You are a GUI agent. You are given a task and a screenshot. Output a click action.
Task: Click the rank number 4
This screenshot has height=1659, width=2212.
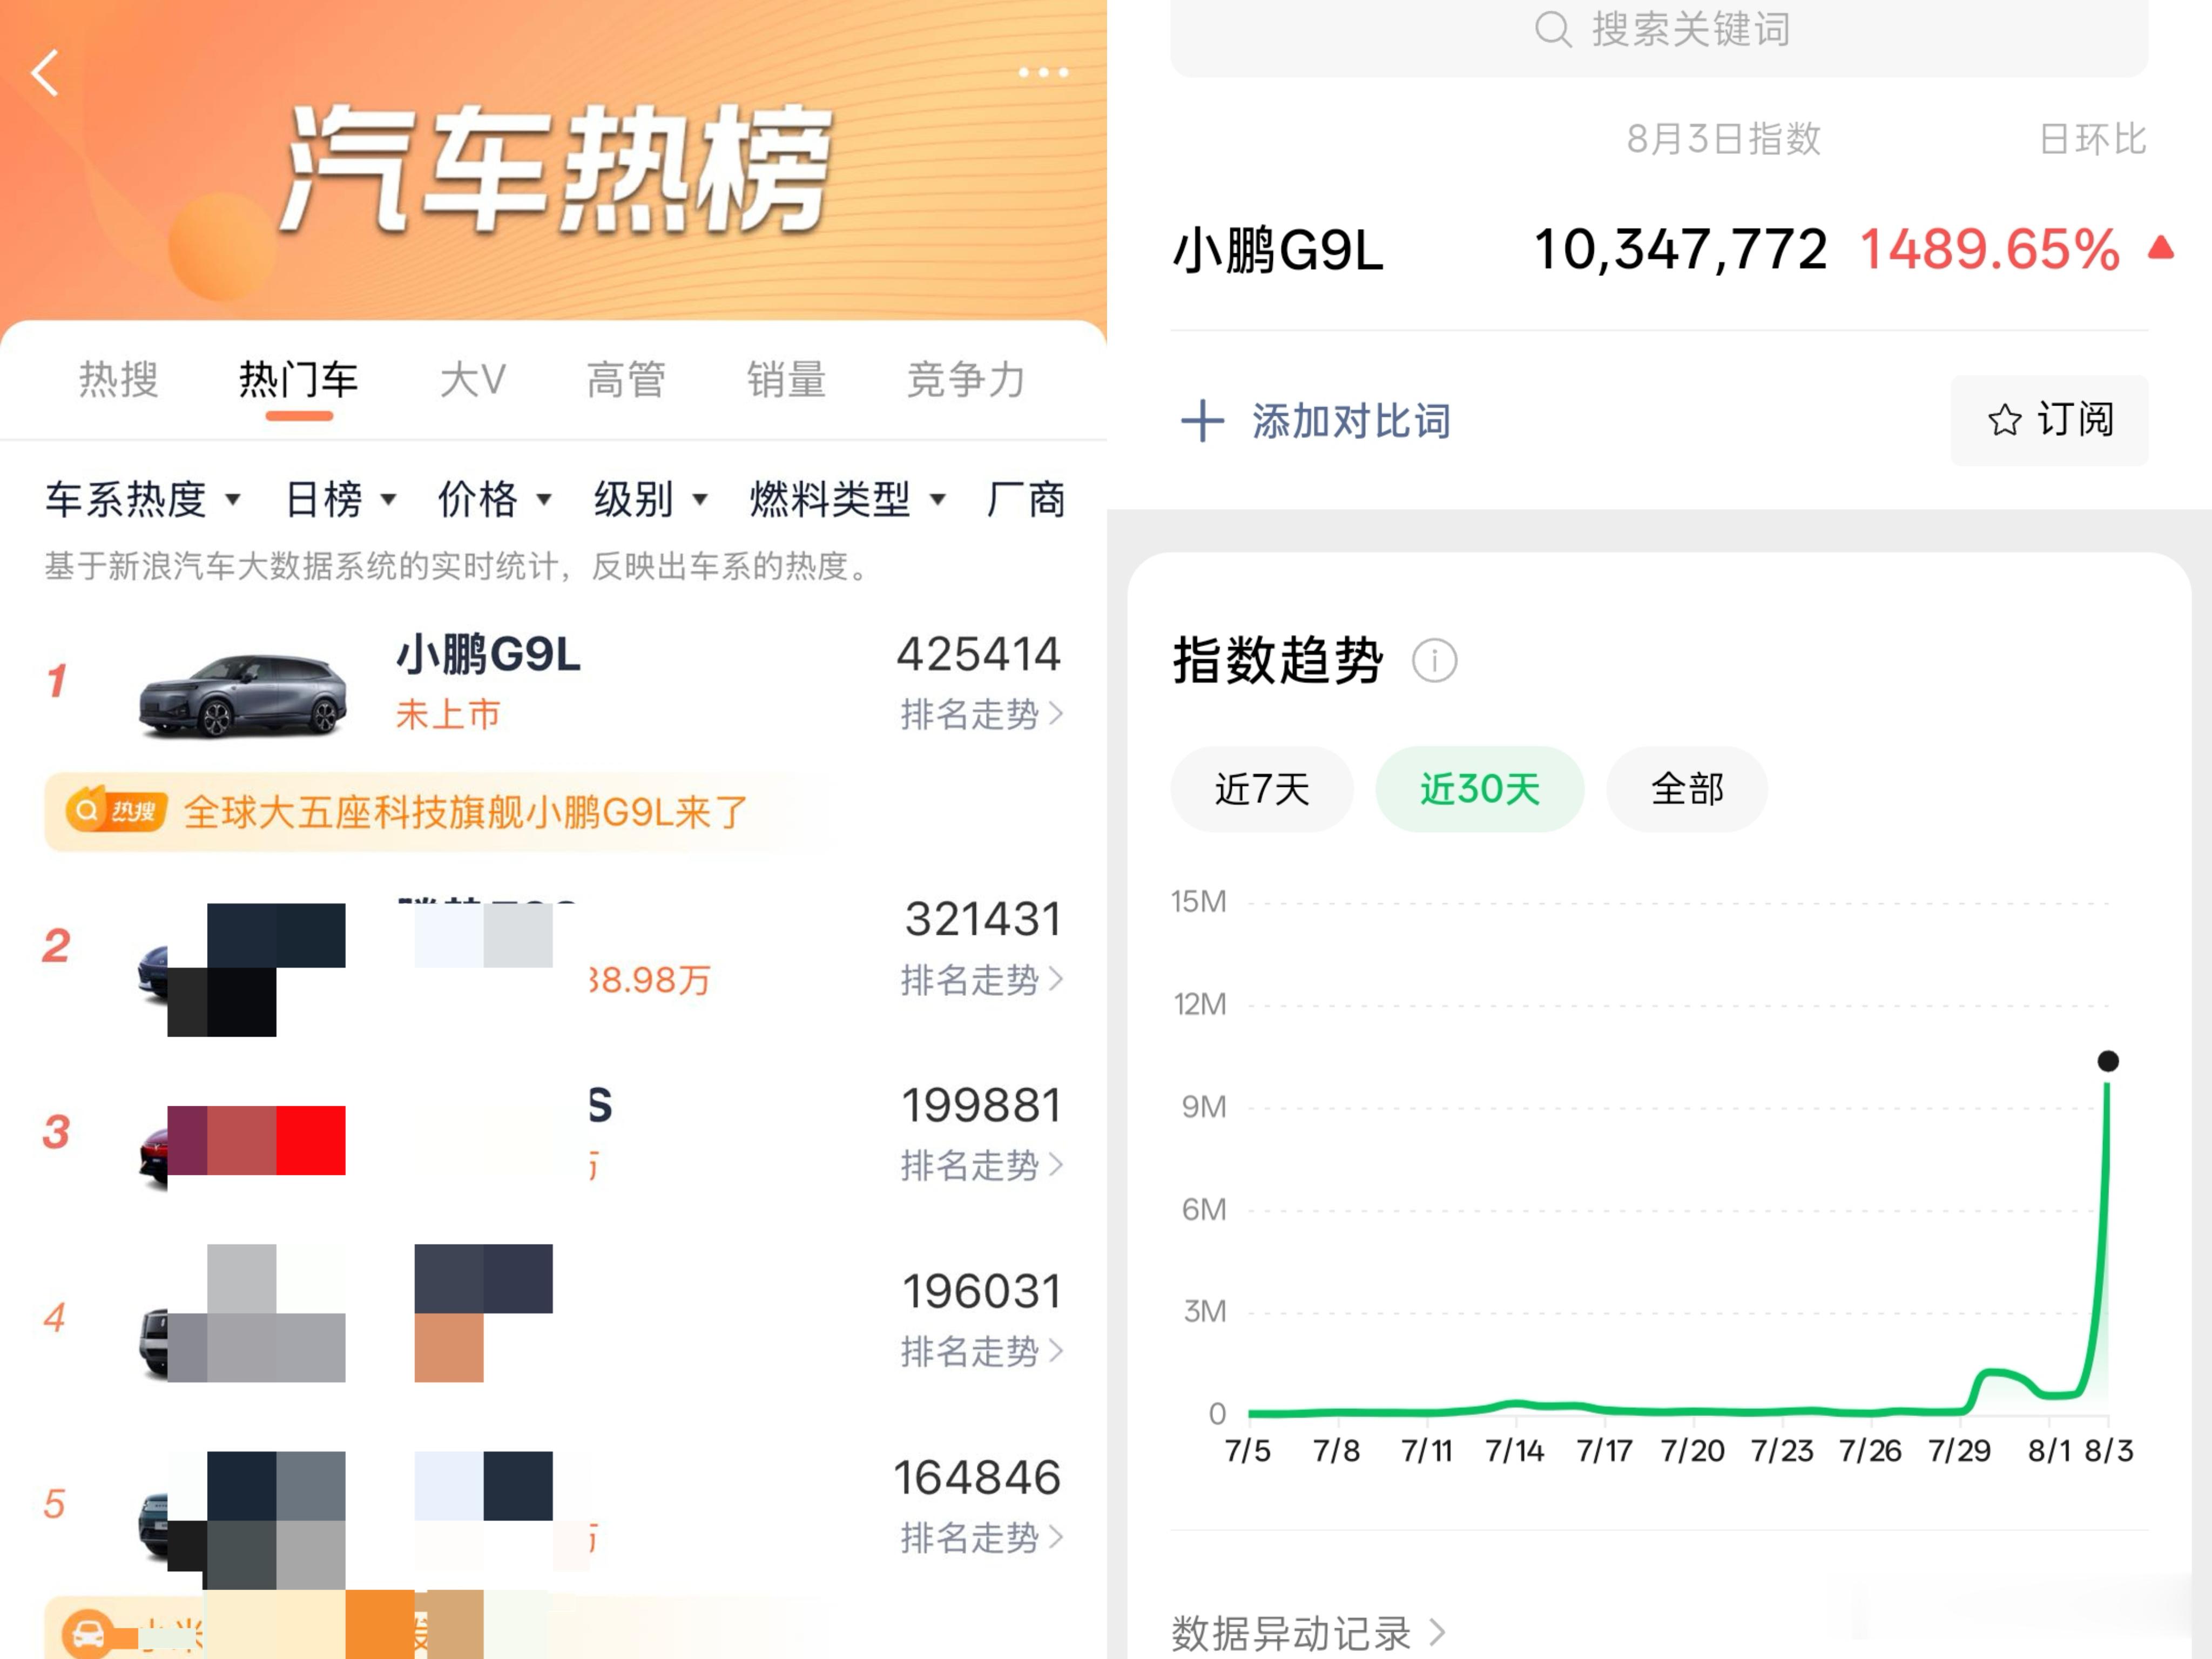(x=55, y=1317)
